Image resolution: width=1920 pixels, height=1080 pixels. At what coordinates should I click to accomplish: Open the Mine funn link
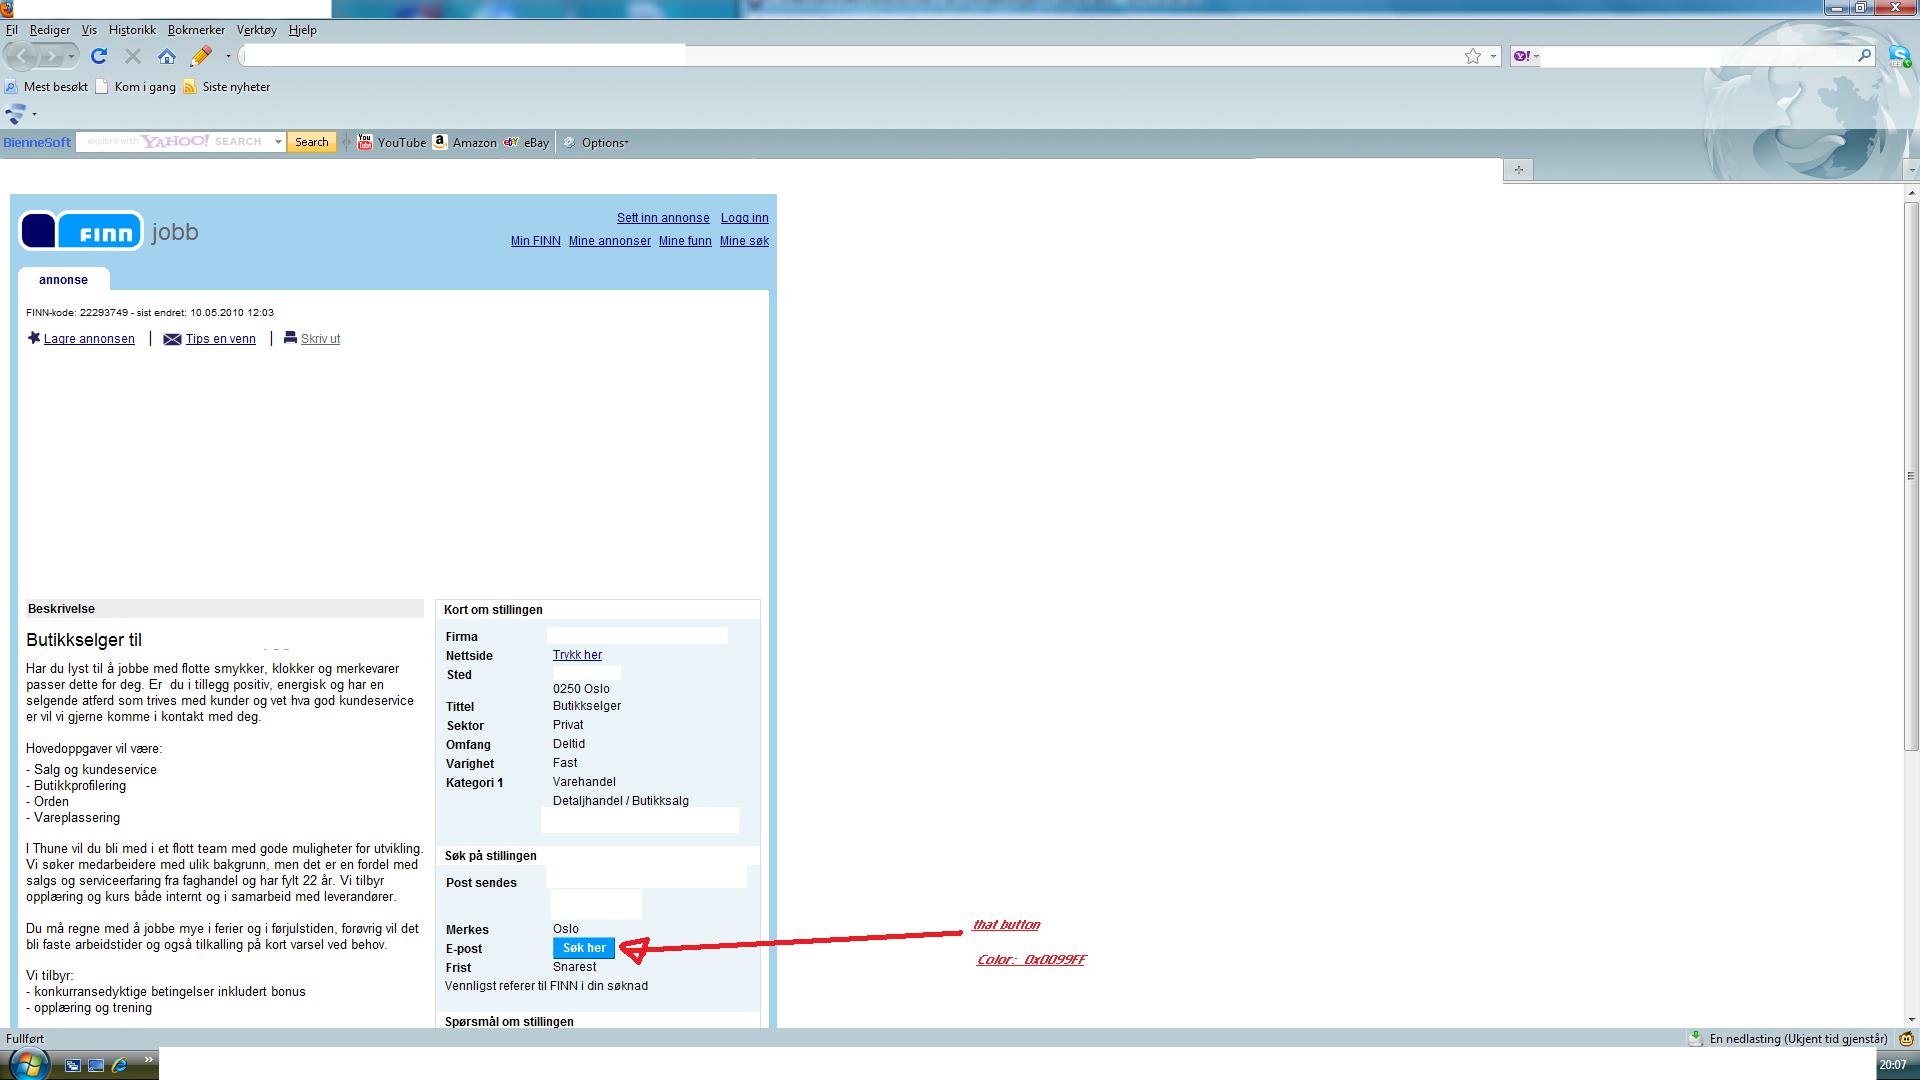click(x=685, y=241)
